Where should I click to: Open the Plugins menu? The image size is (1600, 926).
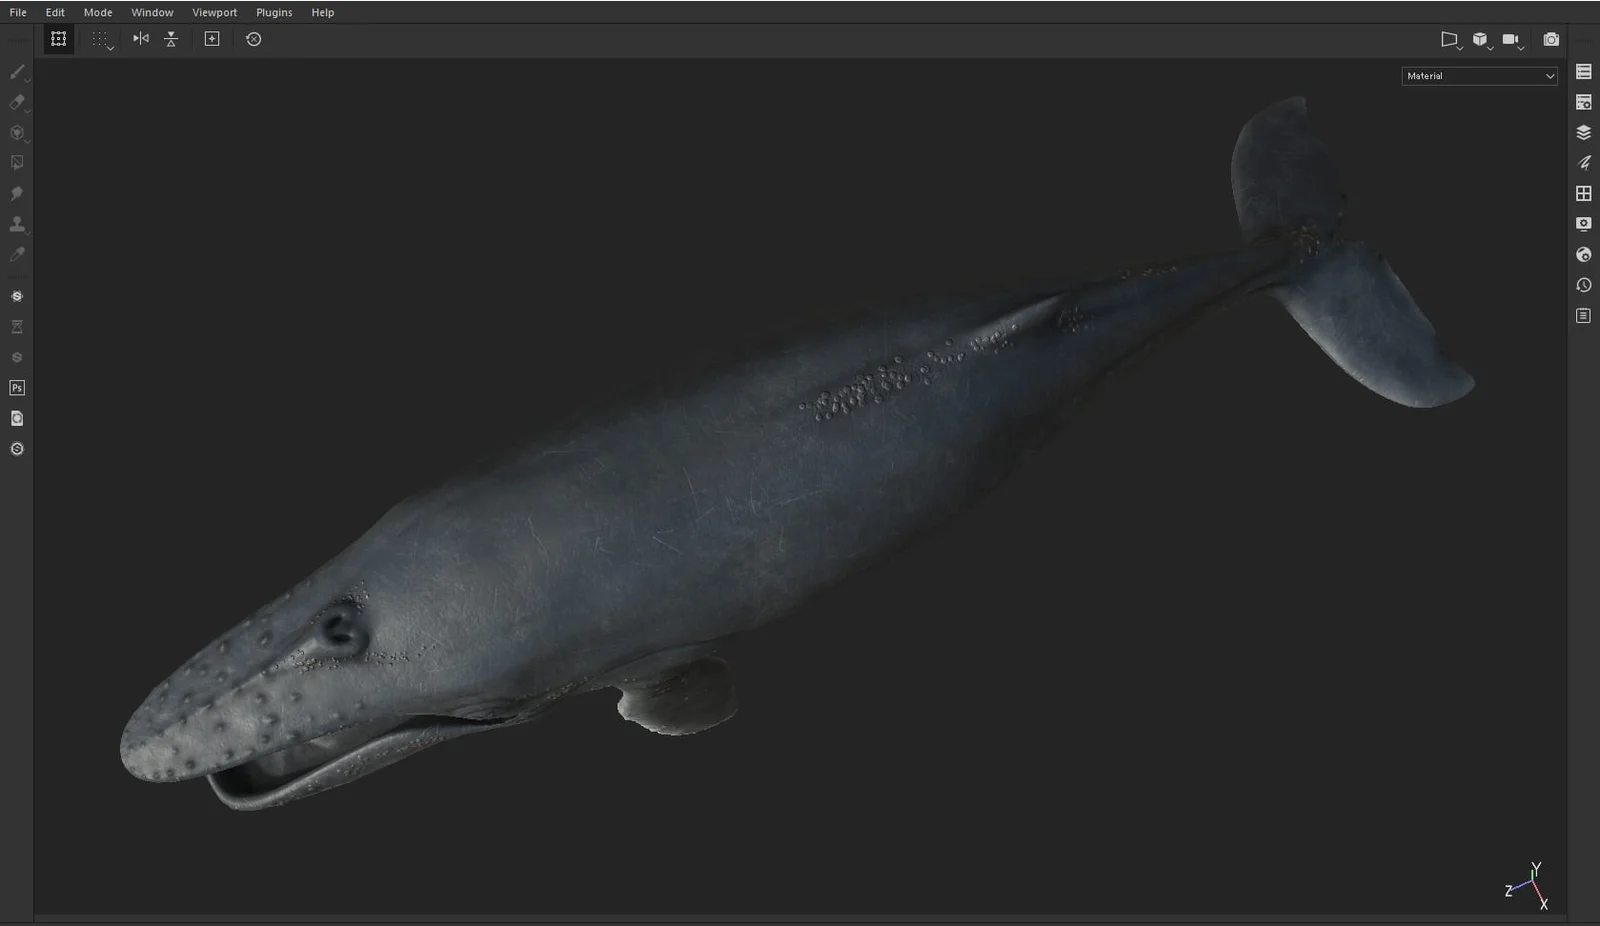pyautogui.click(x=273, y=12)
